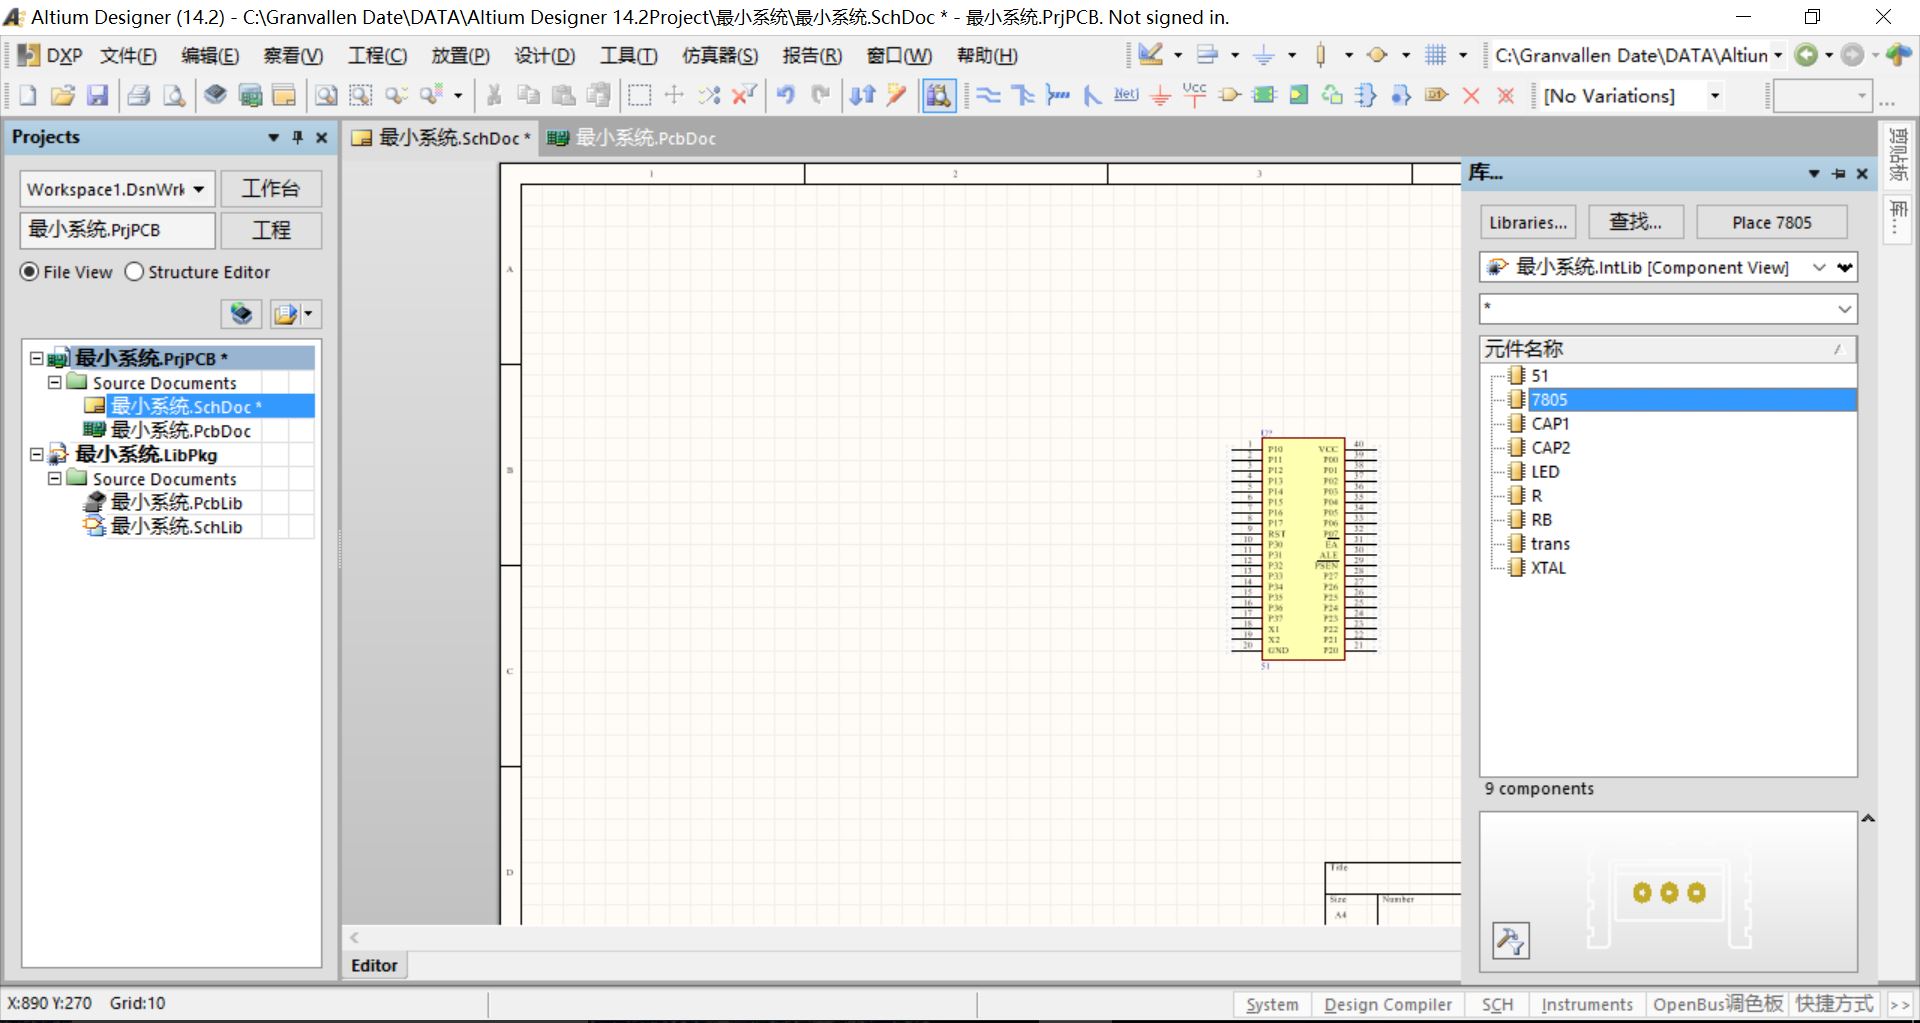Activate select-inside-area rectangle tool
The width and height of the screenshot is (1920, 1023).
tap(639, 96)
